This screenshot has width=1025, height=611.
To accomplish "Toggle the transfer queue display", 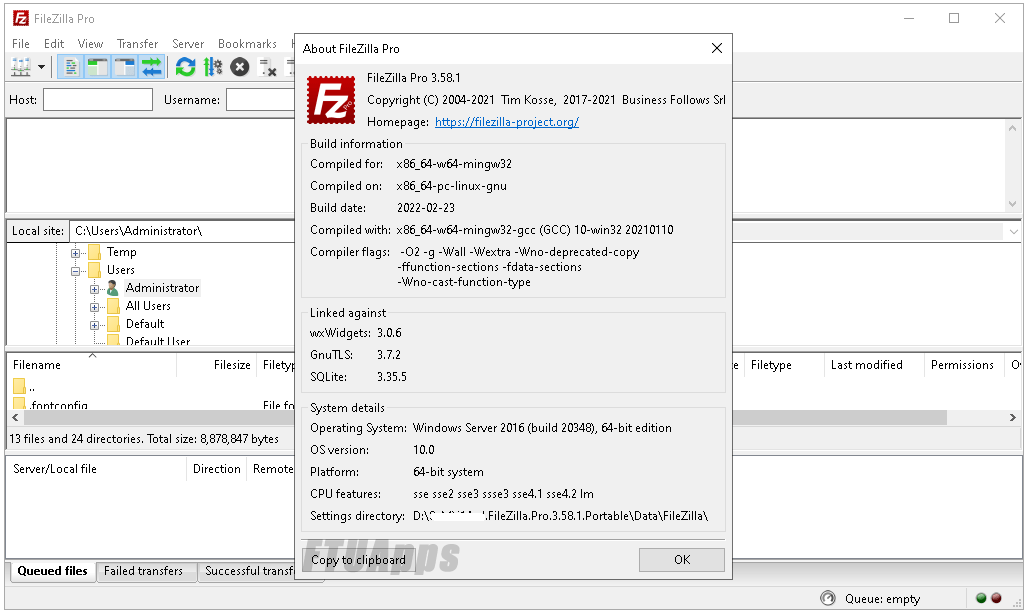I will [x=151, y=67].
